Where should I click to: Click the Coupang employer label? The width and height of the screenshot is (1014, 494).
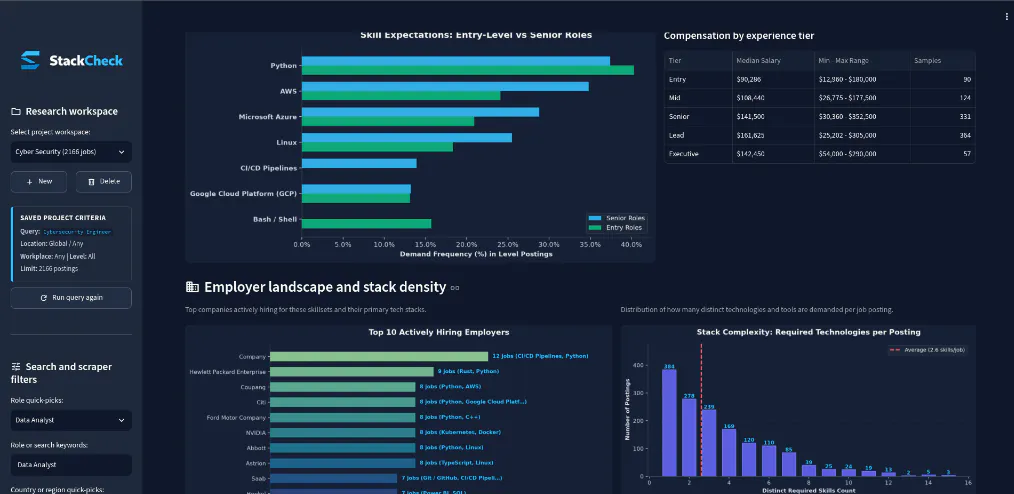click(254, 387)
